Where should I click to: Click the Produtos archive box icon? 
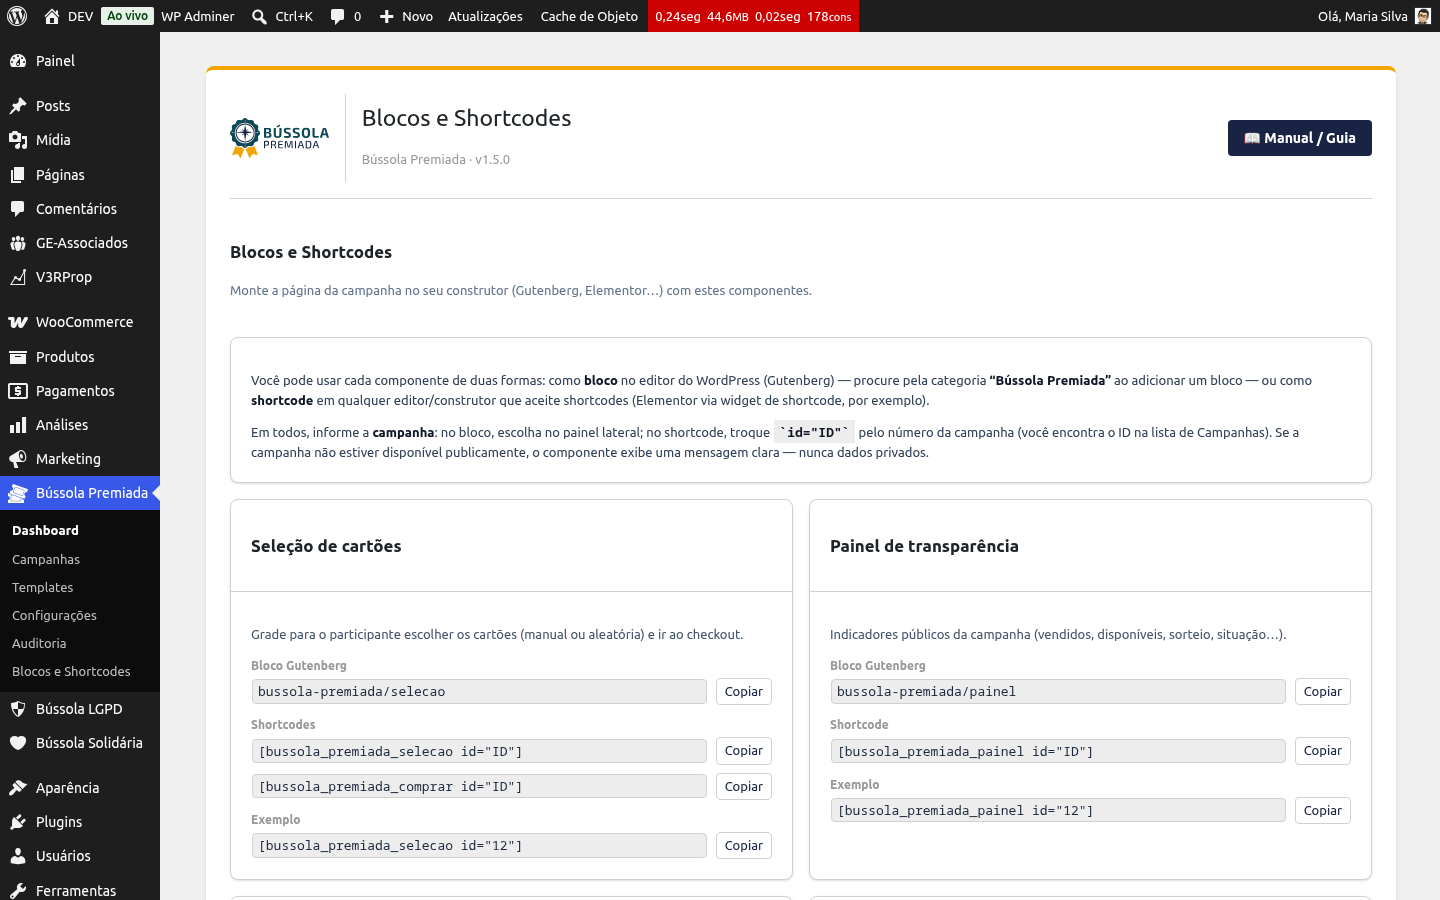[x=18, y=357]
